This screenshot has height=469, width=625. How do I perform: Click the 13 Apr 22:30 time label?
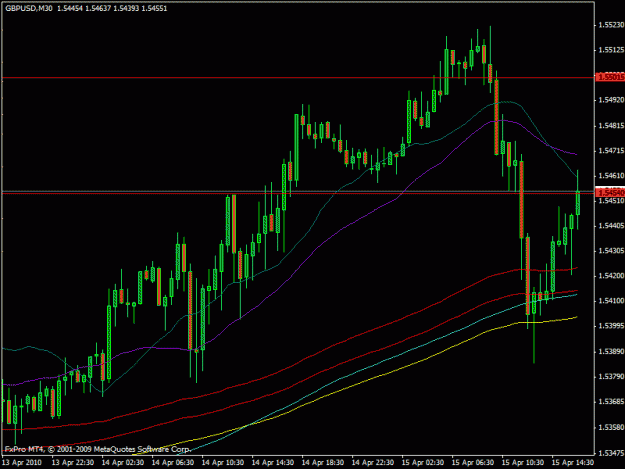[73, 463]
